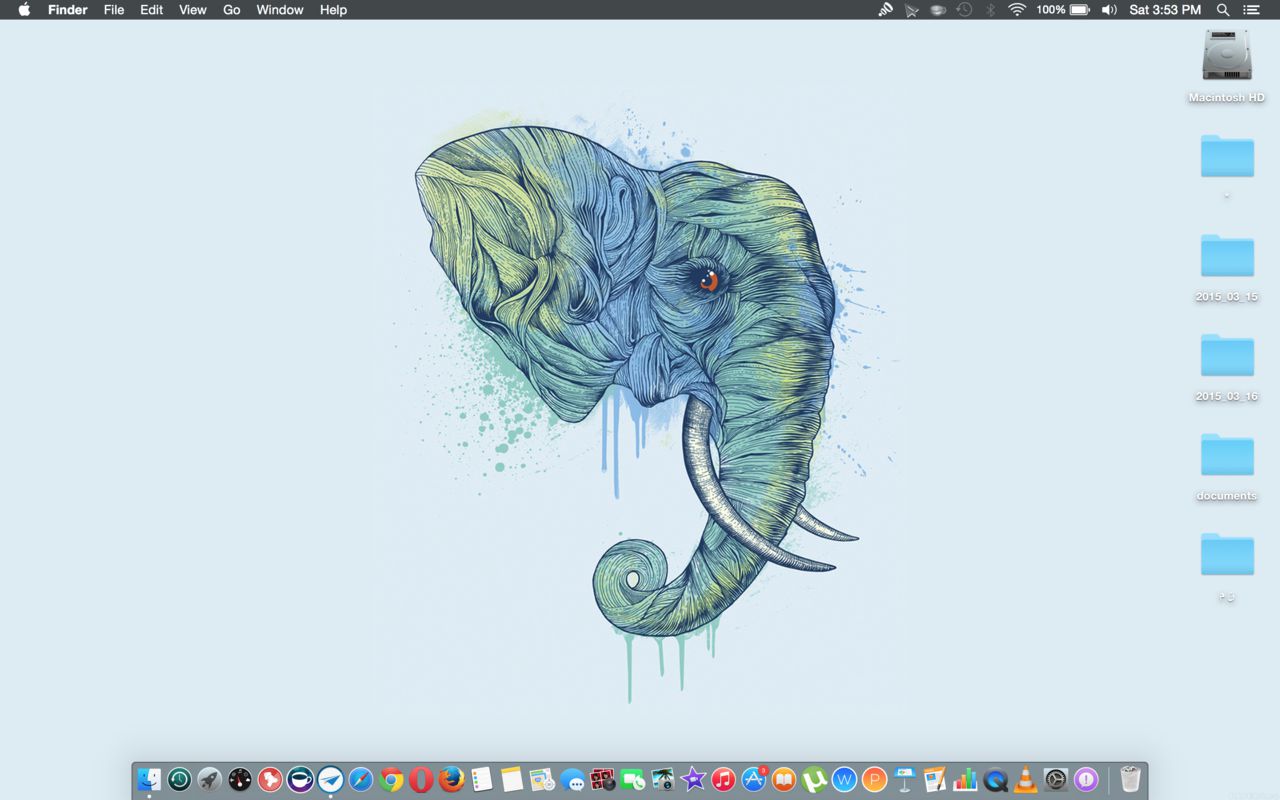This screenshot has width=1280, height=800.
Task: Open the black gauge Dashboard icon
Action: coord(240,779)
